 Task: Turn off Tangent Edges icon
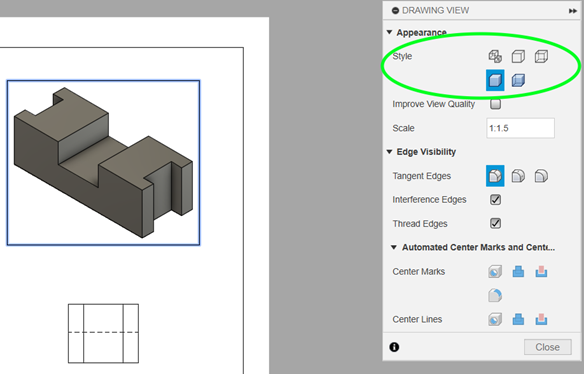point(541,176)
